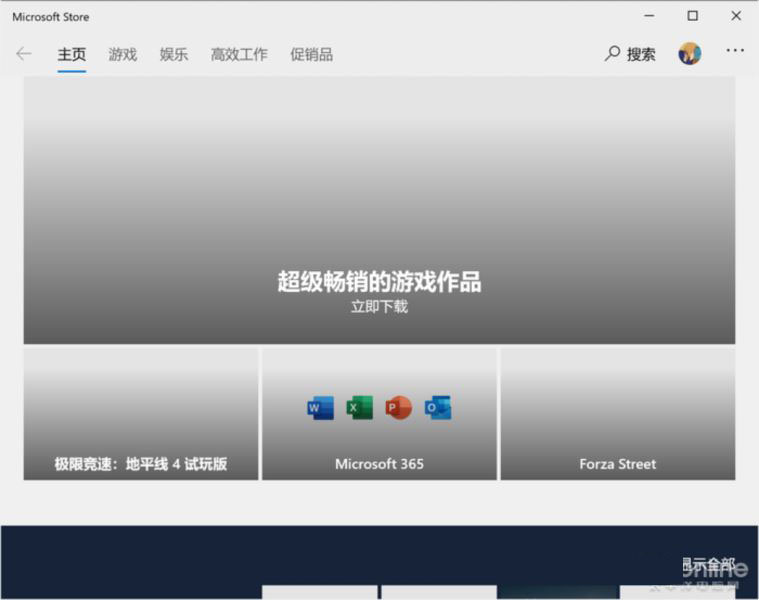The image size is (759, 600).
Task: Maximize the Microsoft Store window
Action: [x=693, y=16]
